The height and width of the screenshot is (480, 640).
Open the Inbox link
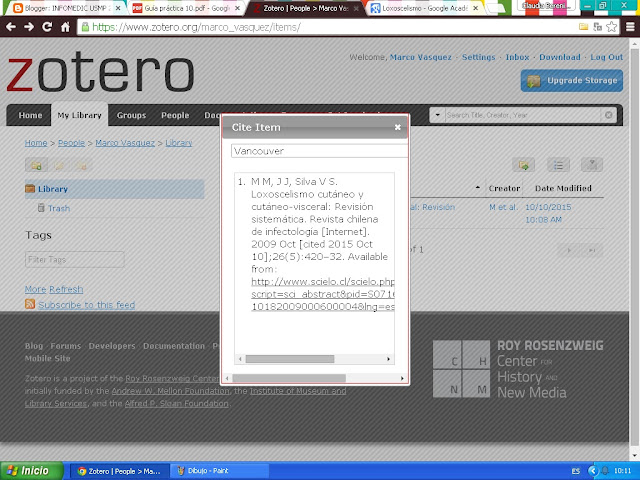tap(517, 57)
